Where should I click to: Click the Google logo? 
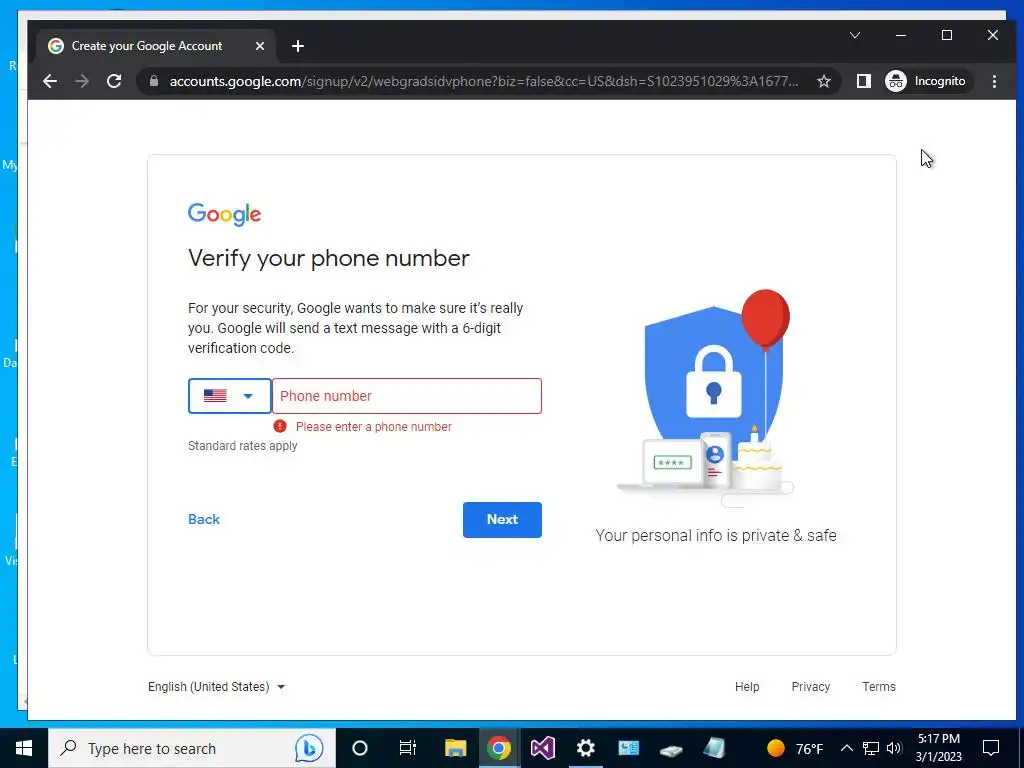(x=225, y=214)
